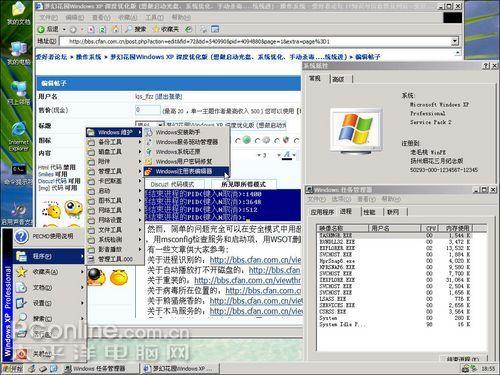The image size is (500, 375).
Task: Click 关机(U) shutdown in the Start menu
Action: click(49, 354)
